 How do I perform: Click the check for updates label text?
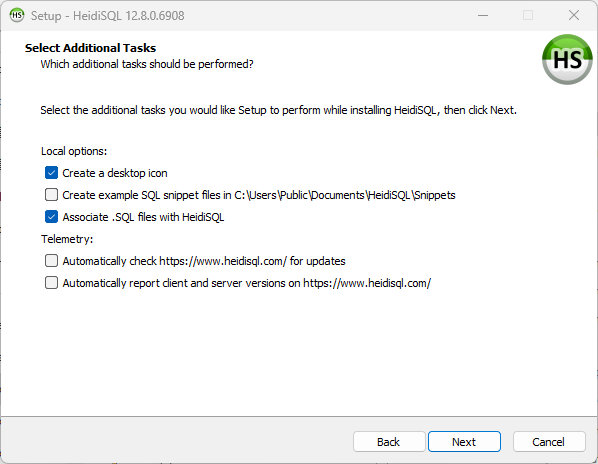coord(204,261)
